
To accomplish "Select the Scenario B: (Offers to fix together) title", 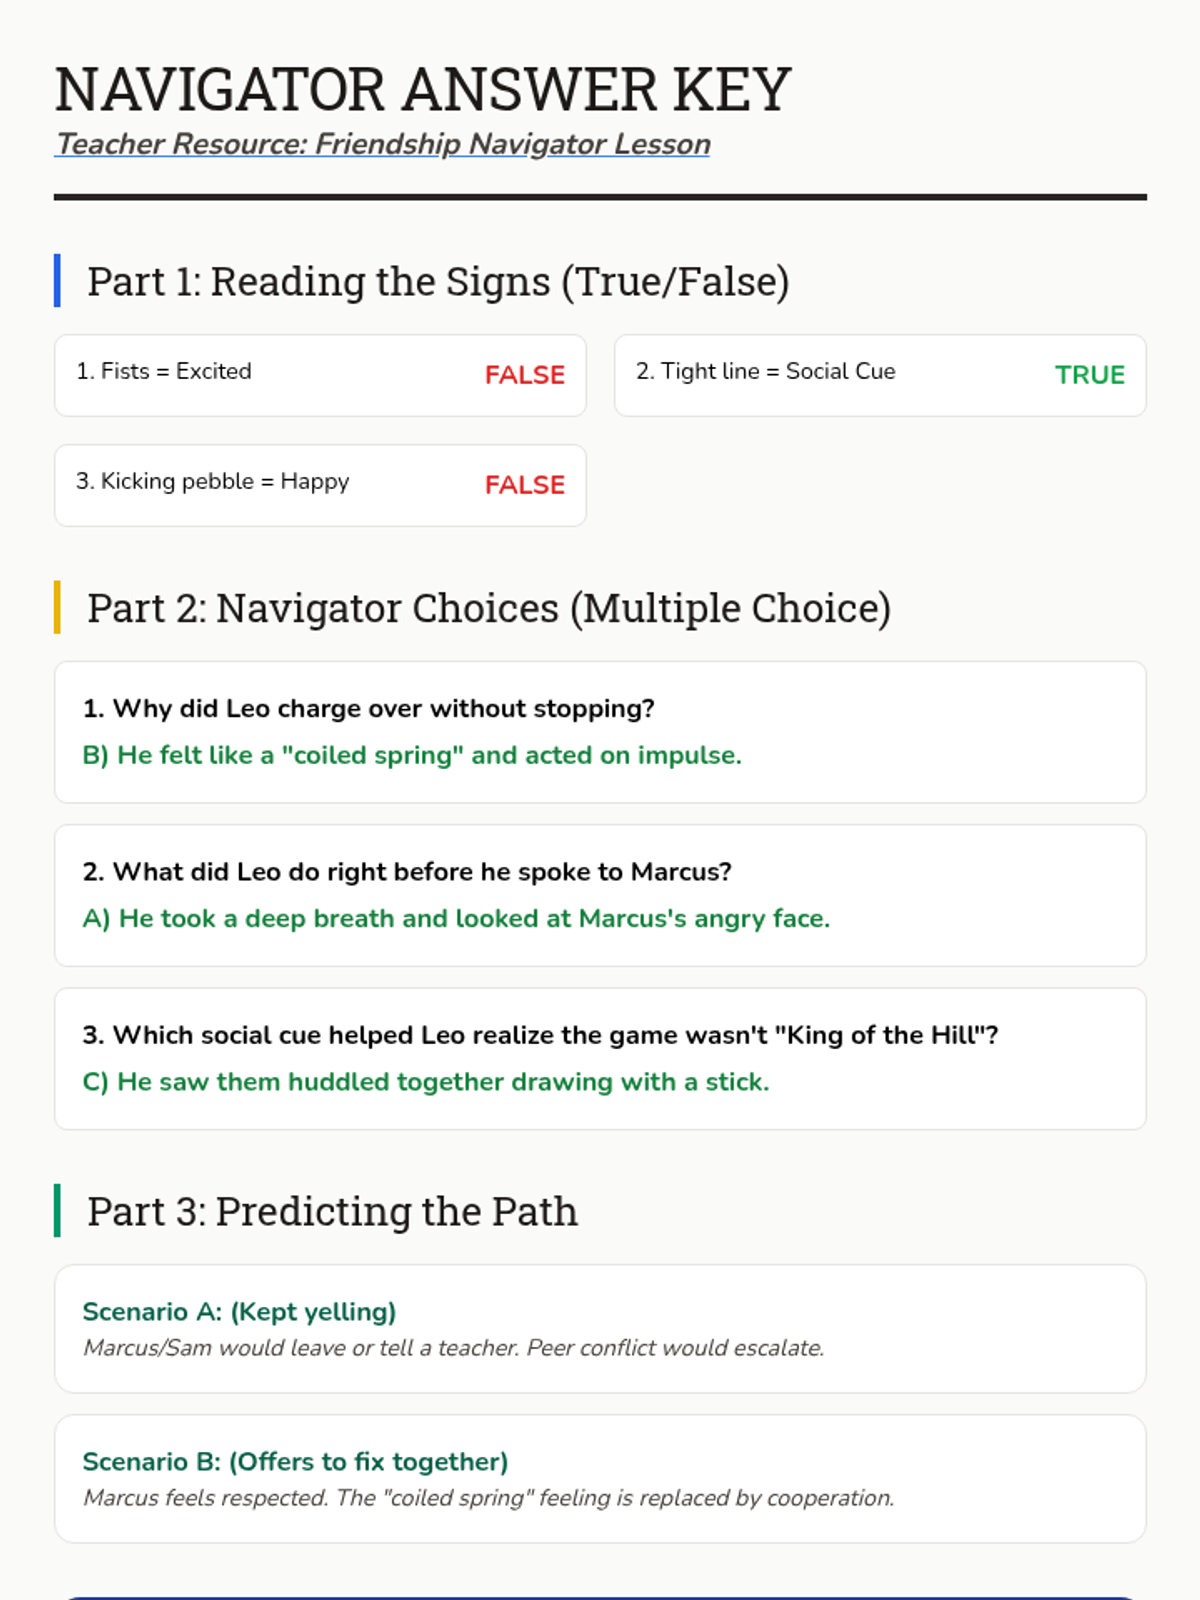I will [x=295, y=1462].
